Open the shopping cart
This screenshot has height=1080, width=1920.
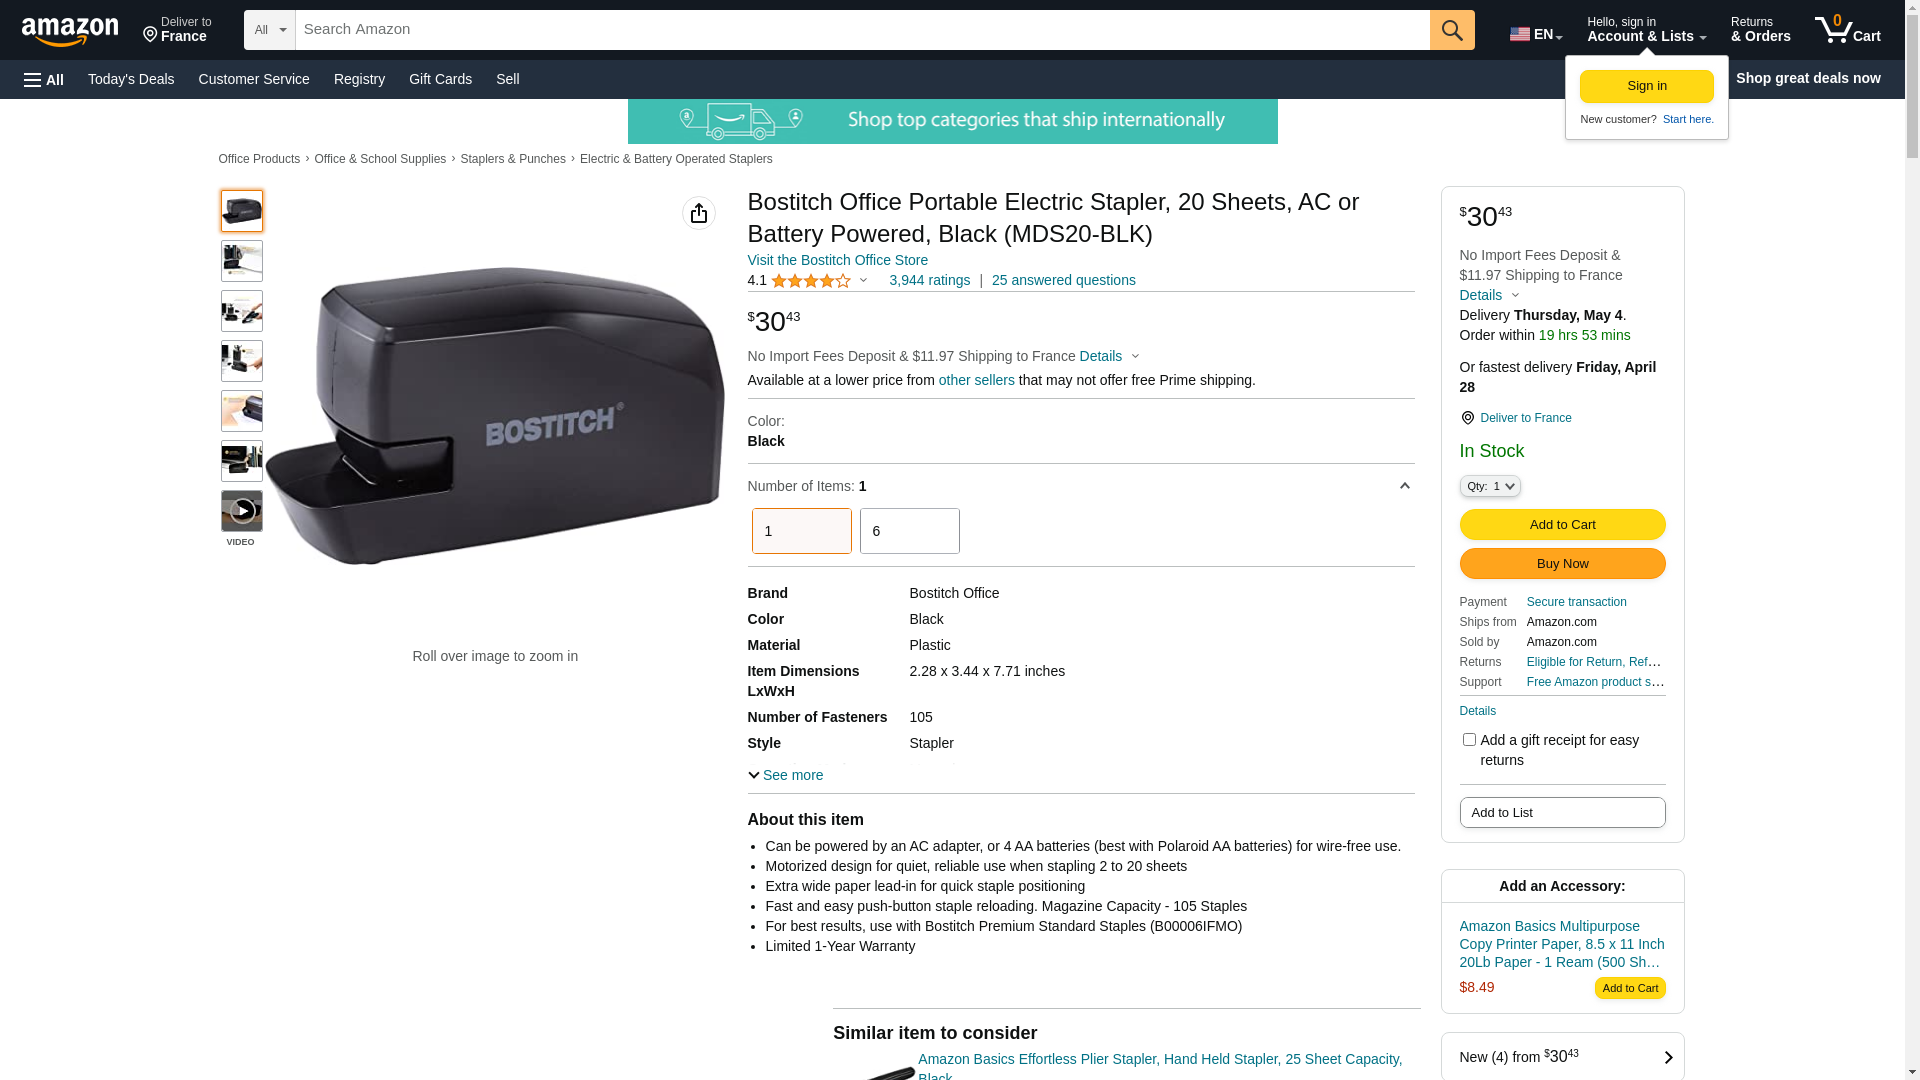pos(1847,30)
